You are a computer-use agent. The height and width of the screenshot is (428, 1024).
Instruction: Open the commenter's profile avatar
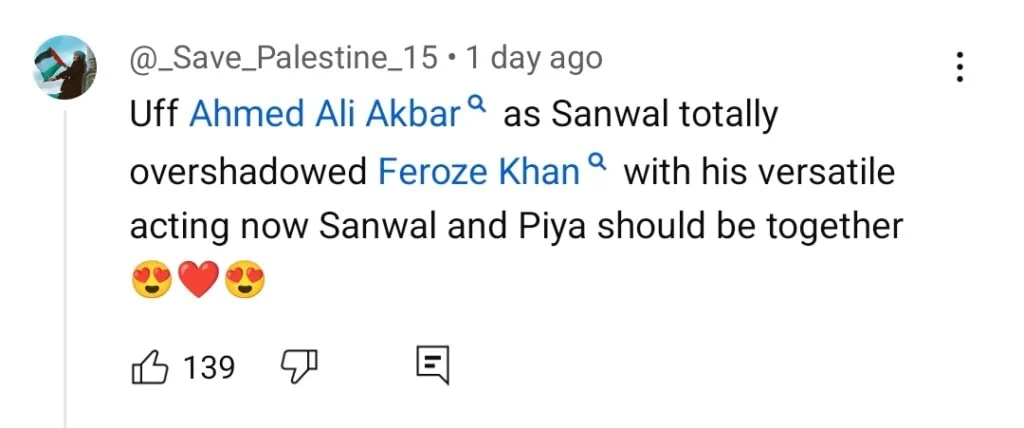[x=65, y=68]
